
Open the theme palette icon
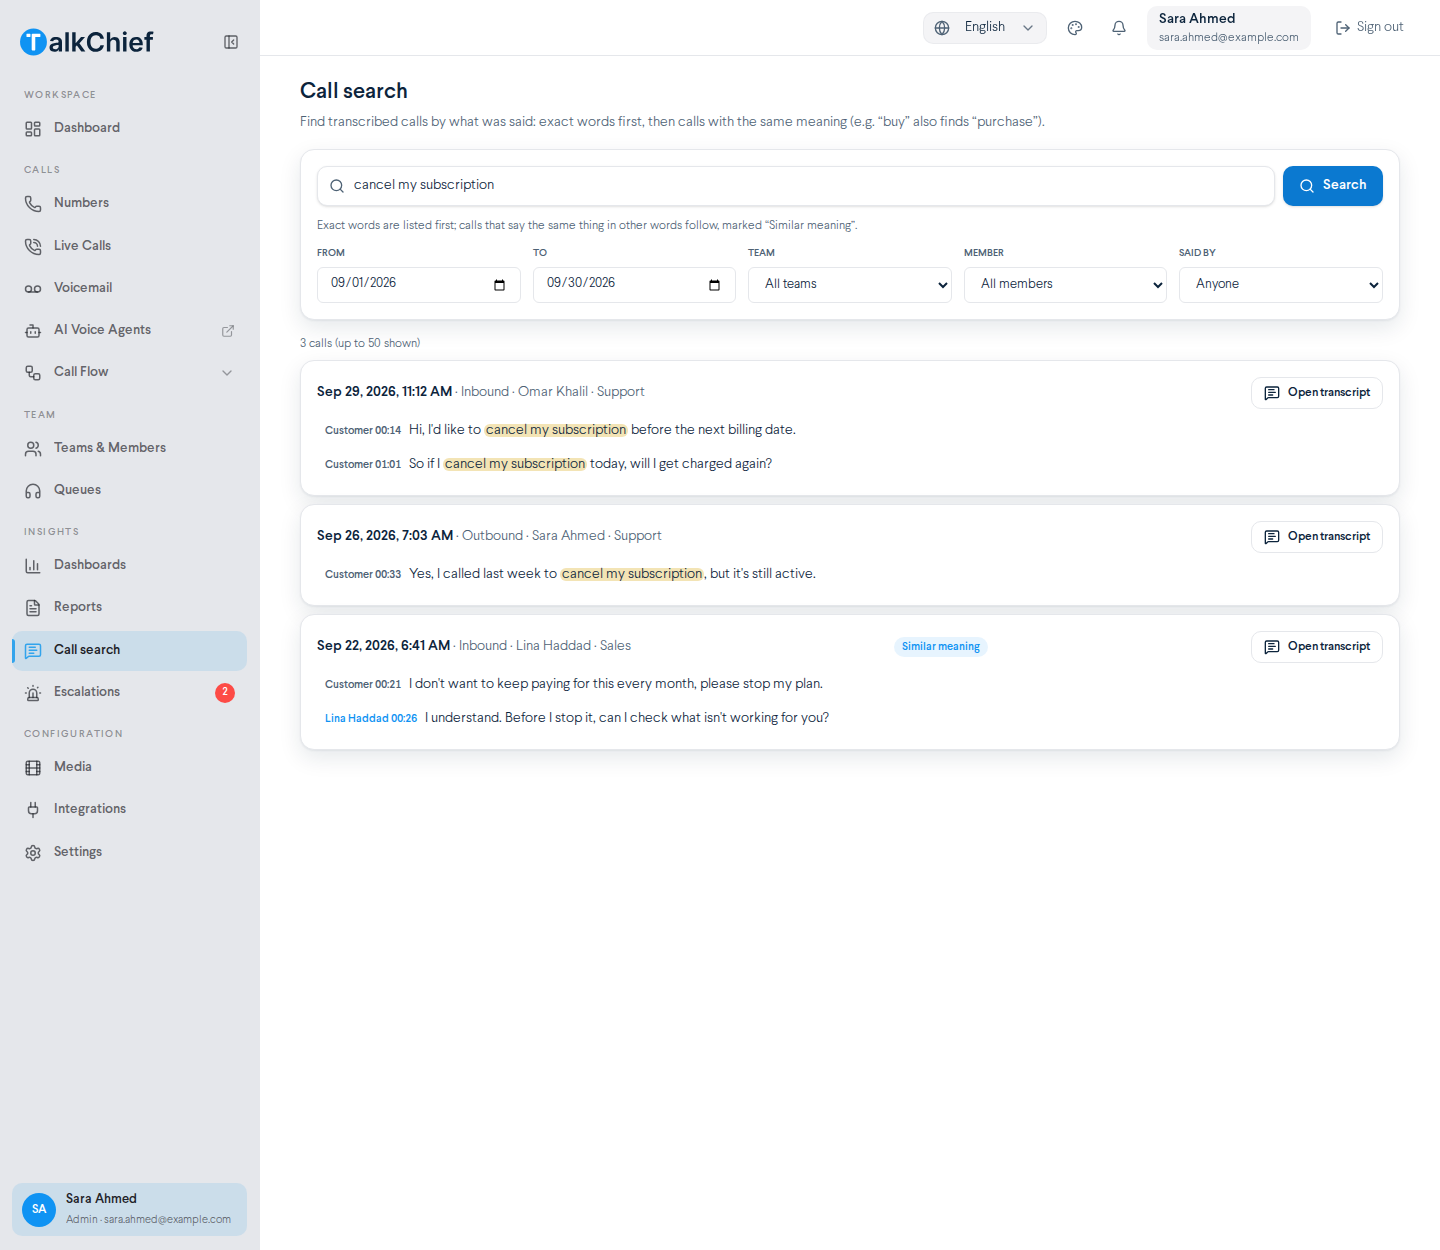click(1075, 28)
